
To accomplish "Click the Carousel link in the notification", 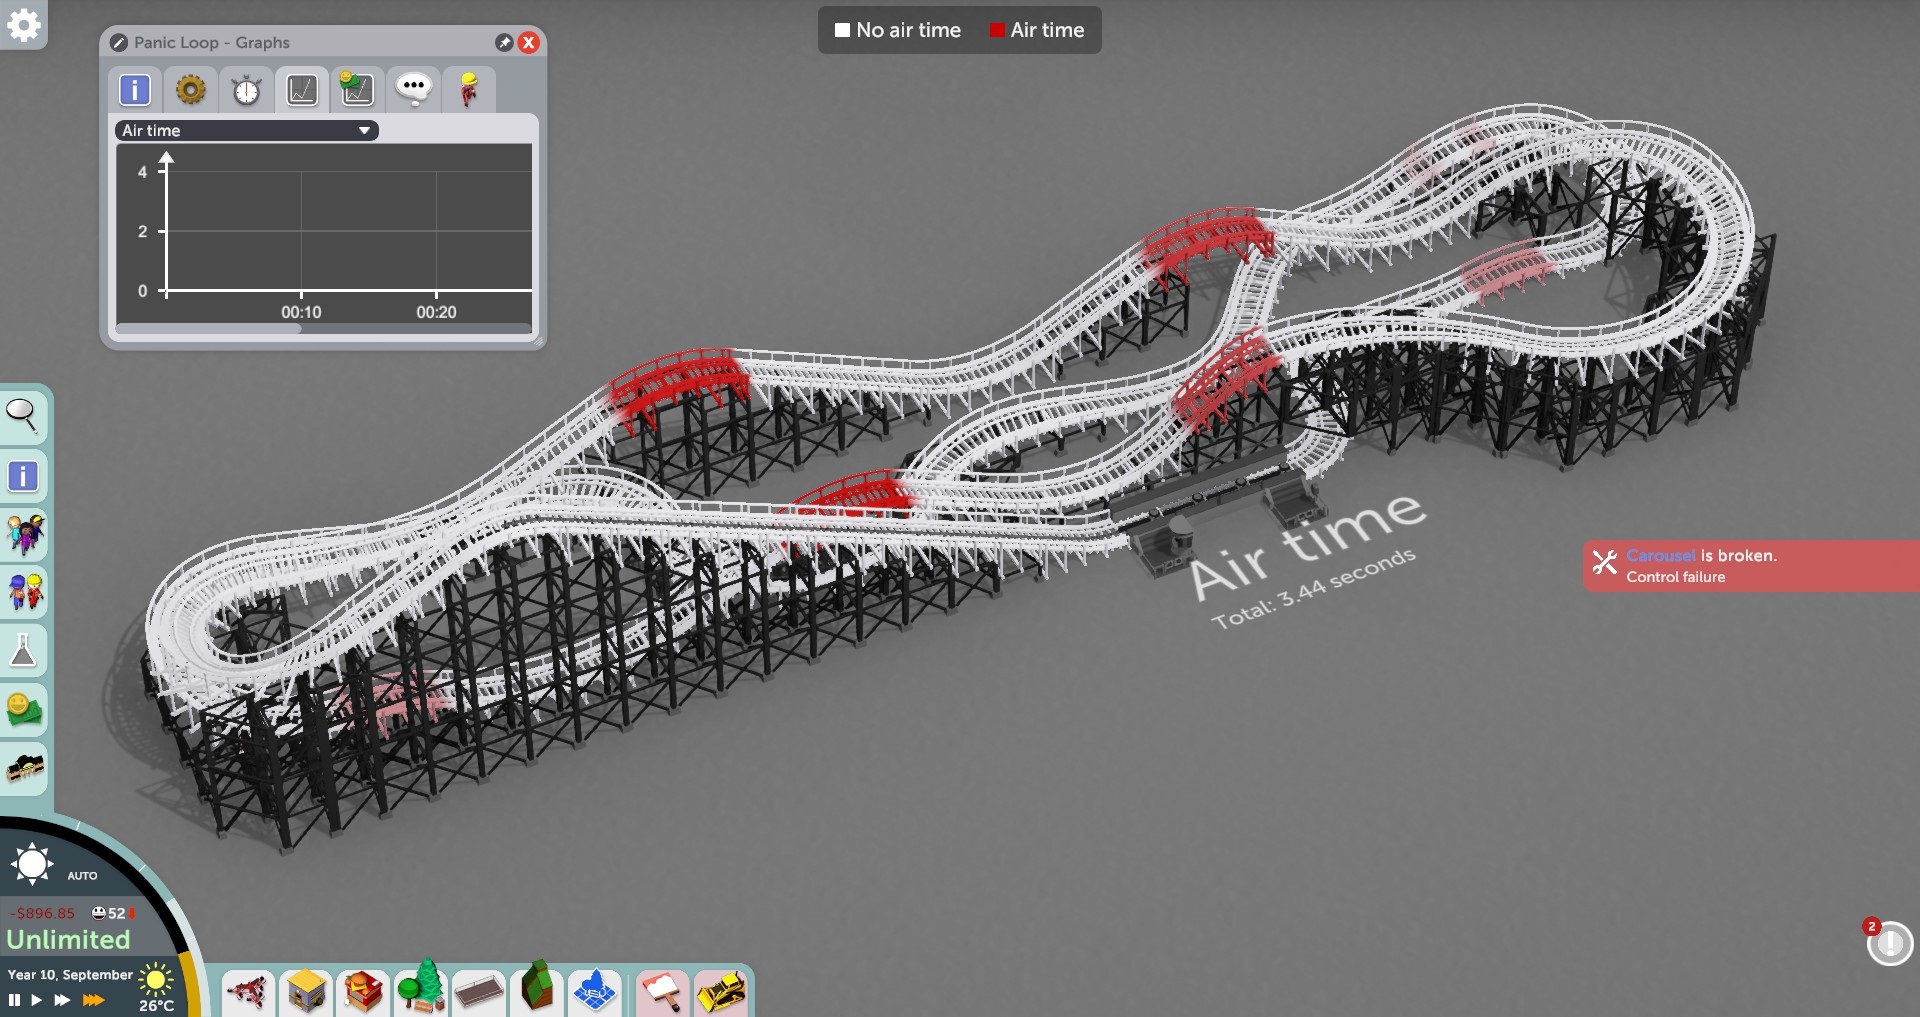I will click(x=1661, y=556).
